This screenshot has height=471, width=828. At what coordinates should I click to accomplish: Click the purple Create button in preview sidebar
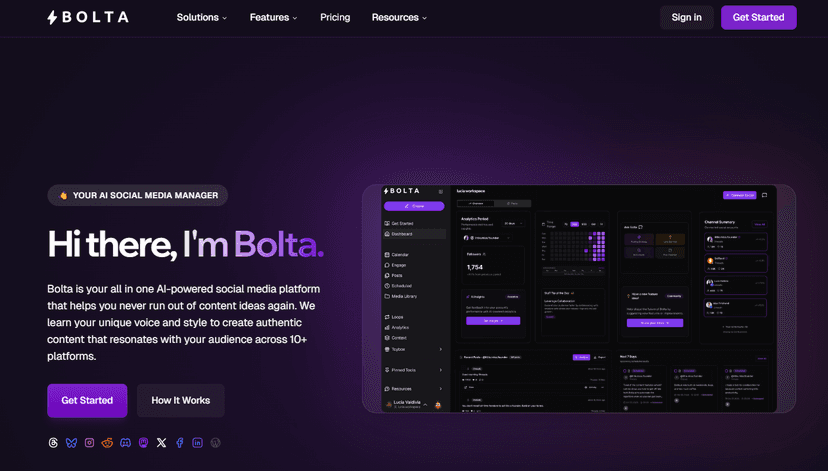coord(414,206)
